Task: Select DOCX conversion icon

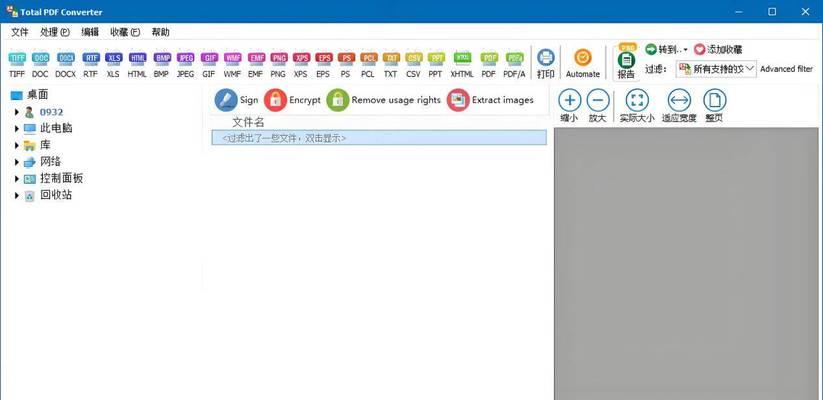Action: [66, 64]
